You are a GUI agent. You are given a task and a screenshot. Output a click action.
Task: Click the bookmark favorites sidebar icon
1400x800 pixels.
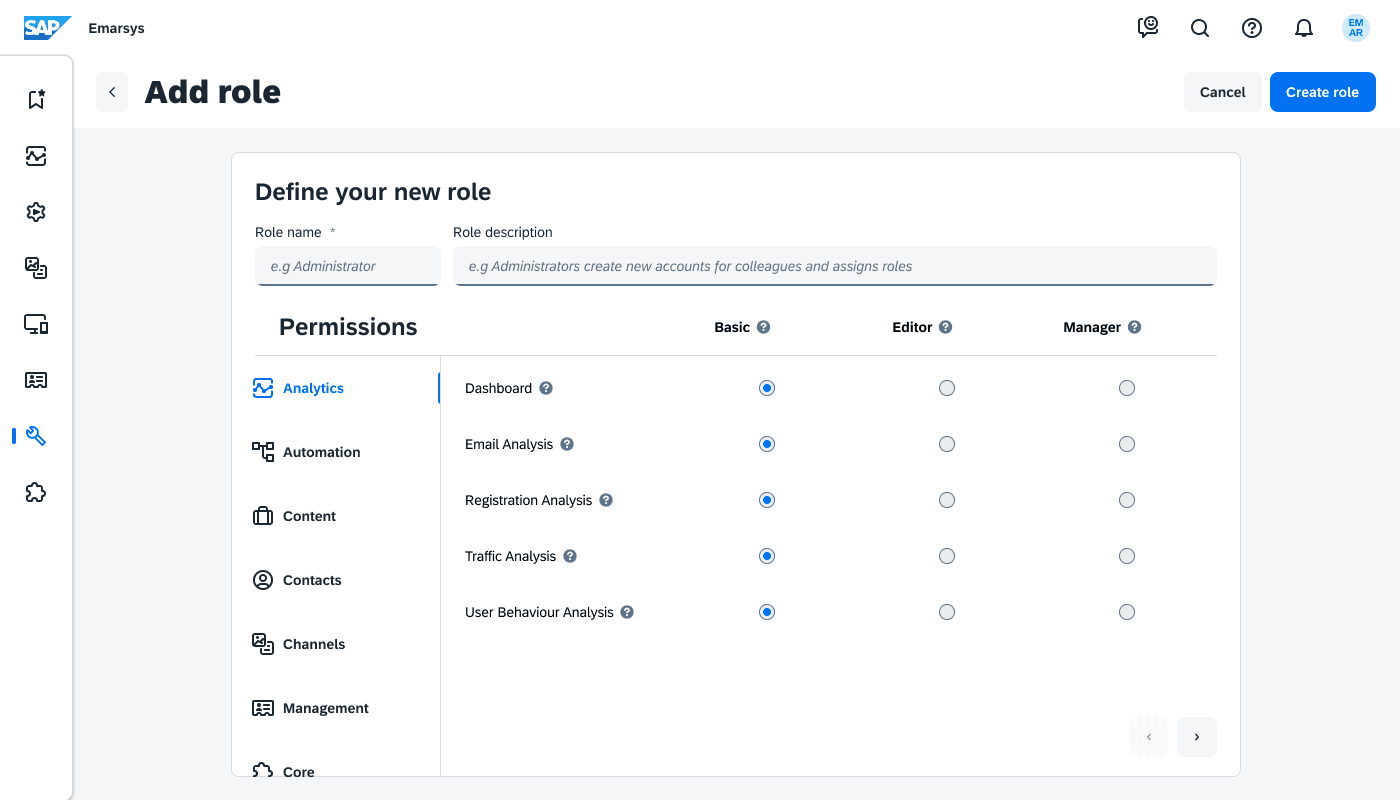click(x=36, y=100)
